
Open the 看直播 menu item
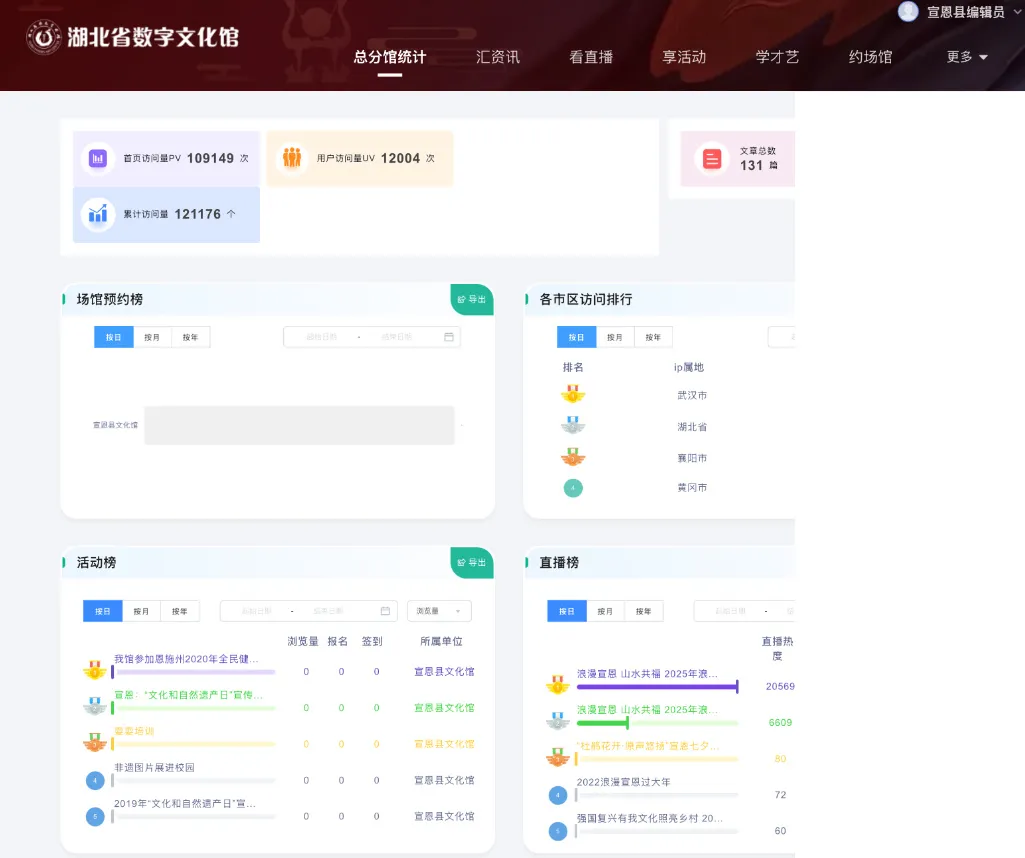(590, 57)
